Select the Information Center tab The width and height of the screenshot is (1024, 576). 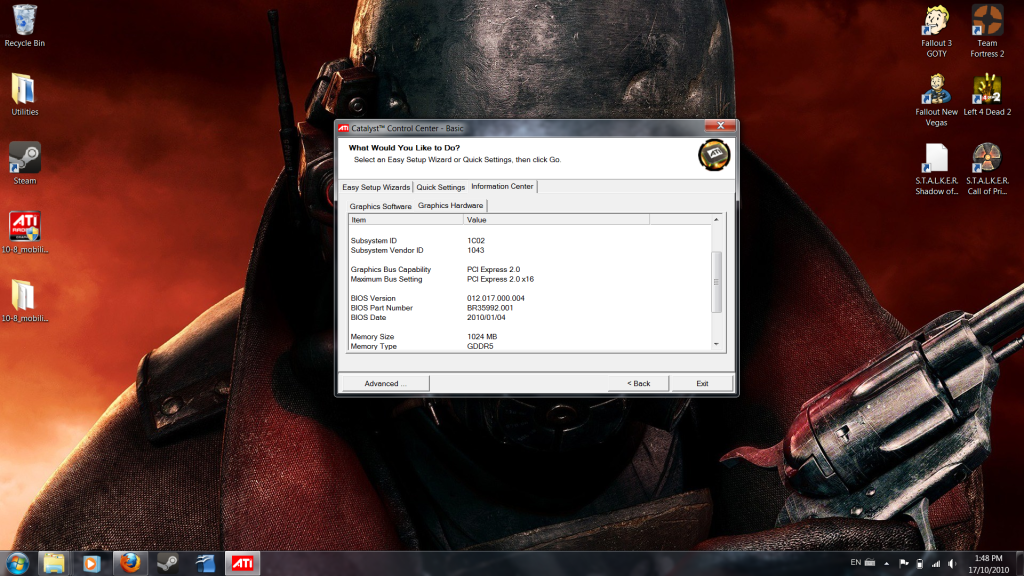tap(502, 186)
